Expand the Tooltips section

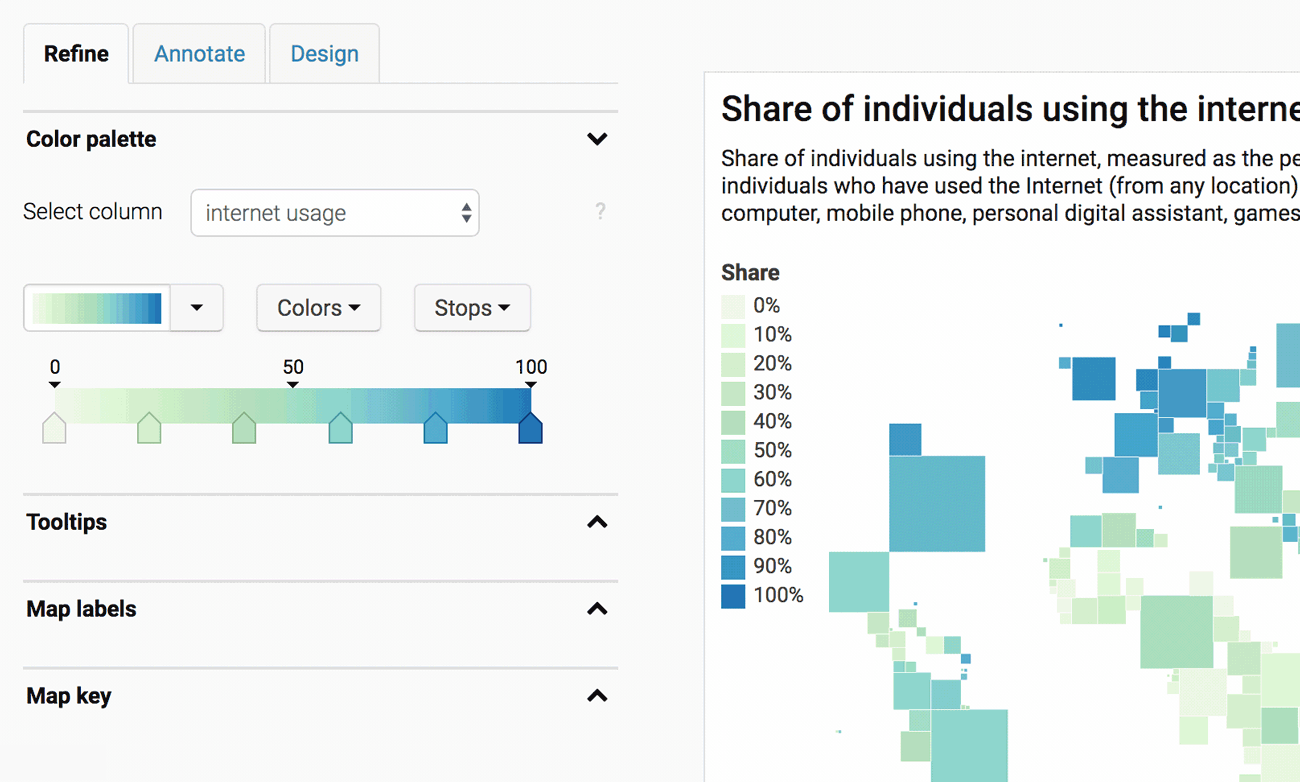[x=597, y=522]
